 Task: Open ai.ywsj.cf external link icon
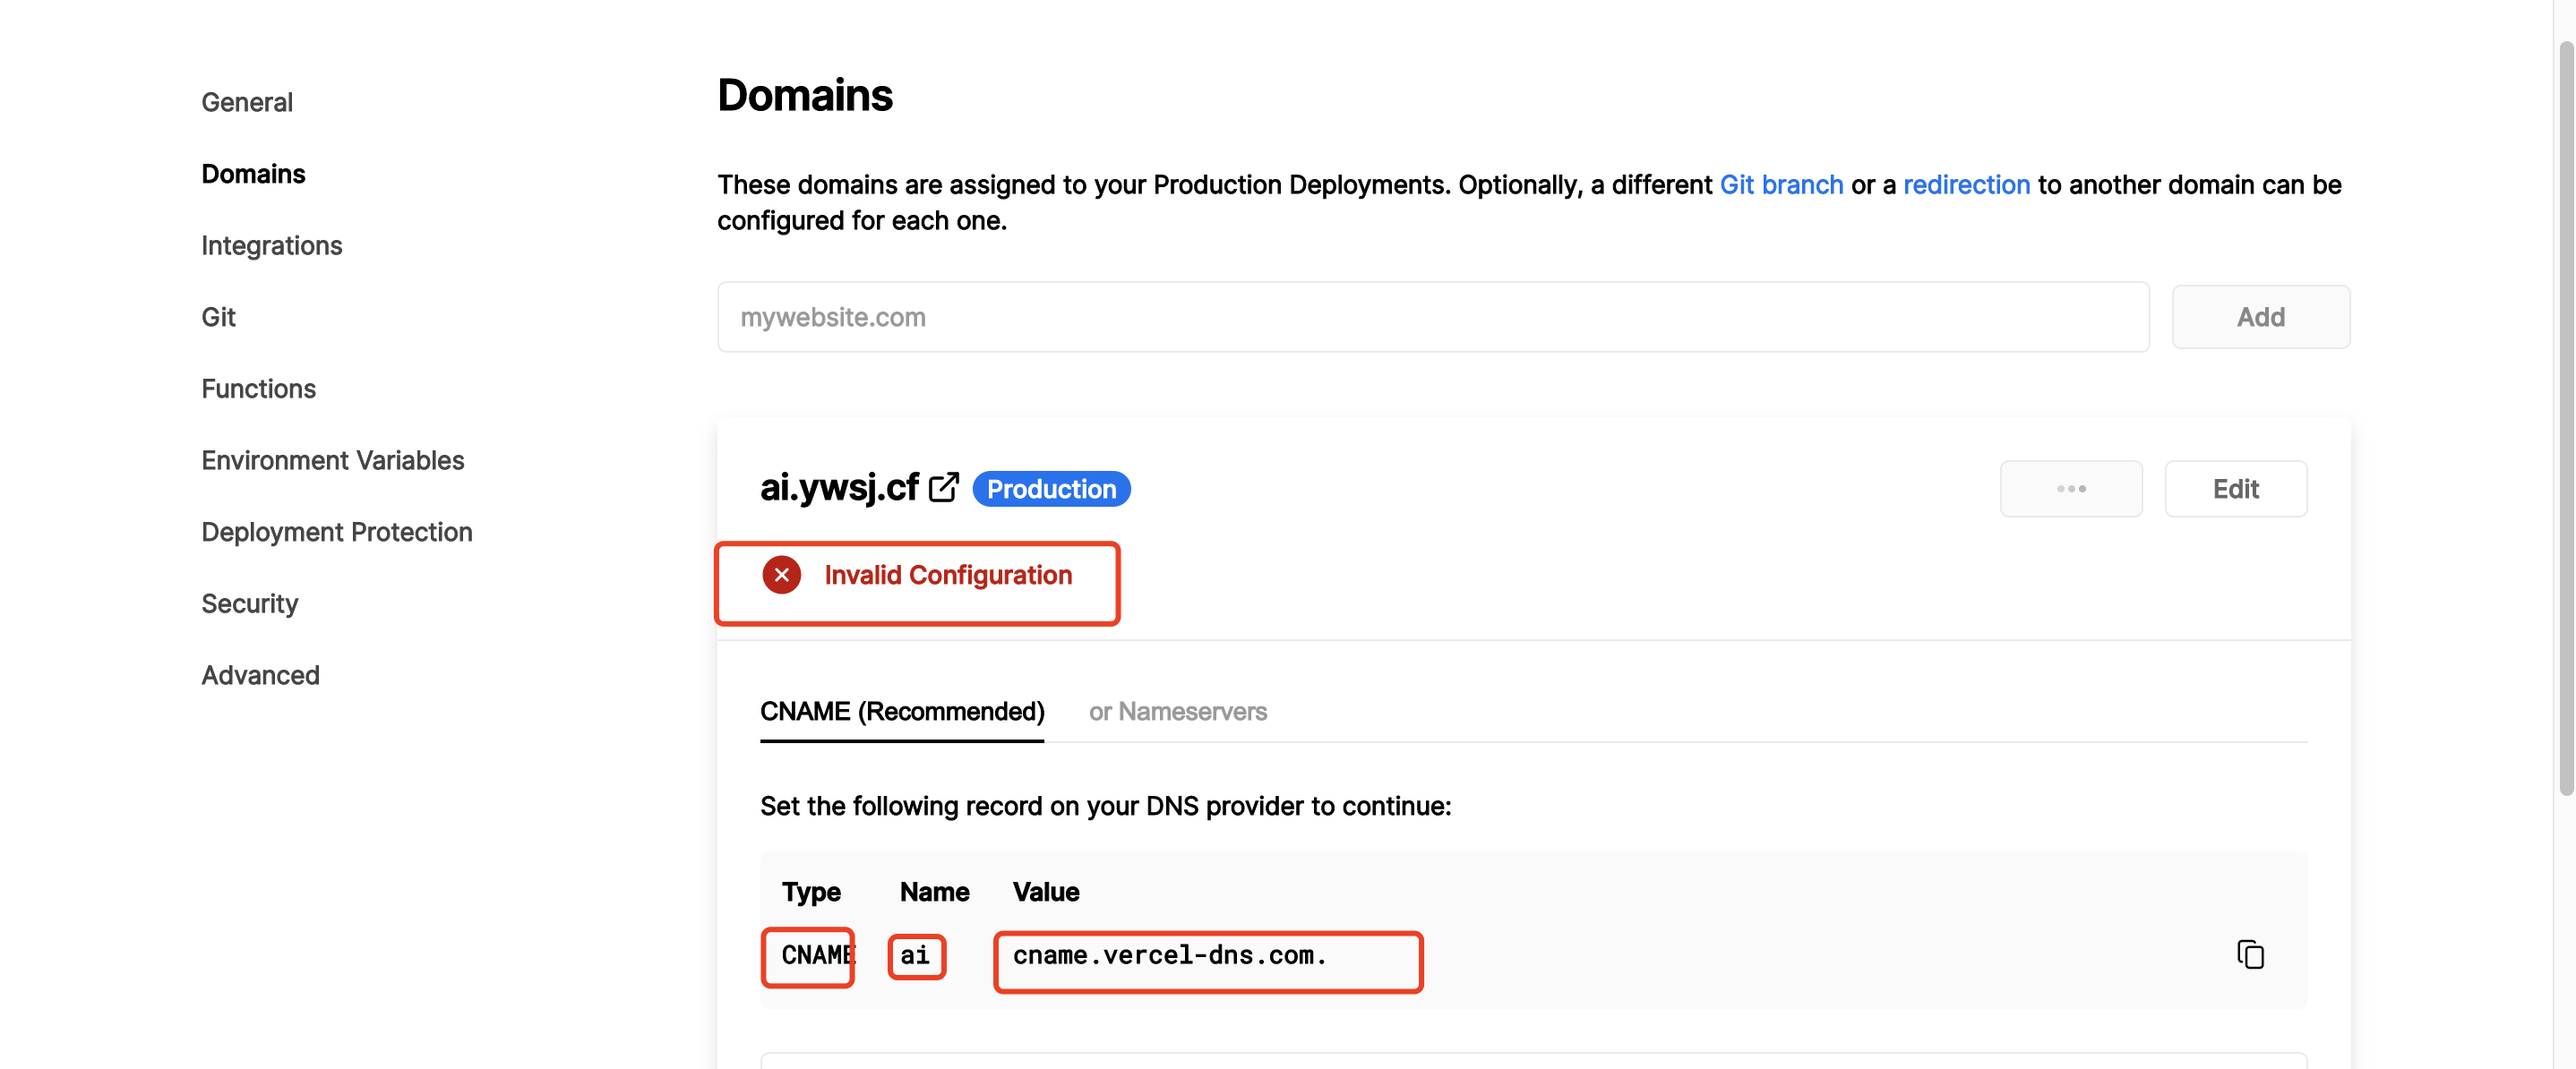[943, 488]
